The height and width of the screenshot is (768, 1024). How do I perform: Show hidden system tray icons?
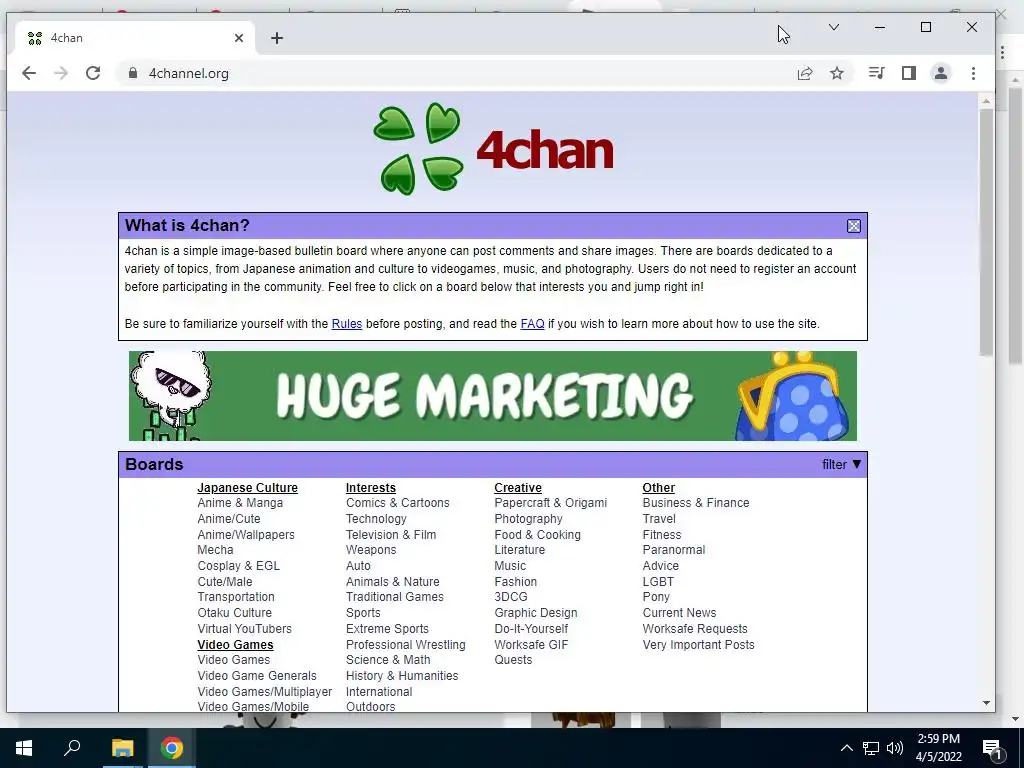click(846, 748)
